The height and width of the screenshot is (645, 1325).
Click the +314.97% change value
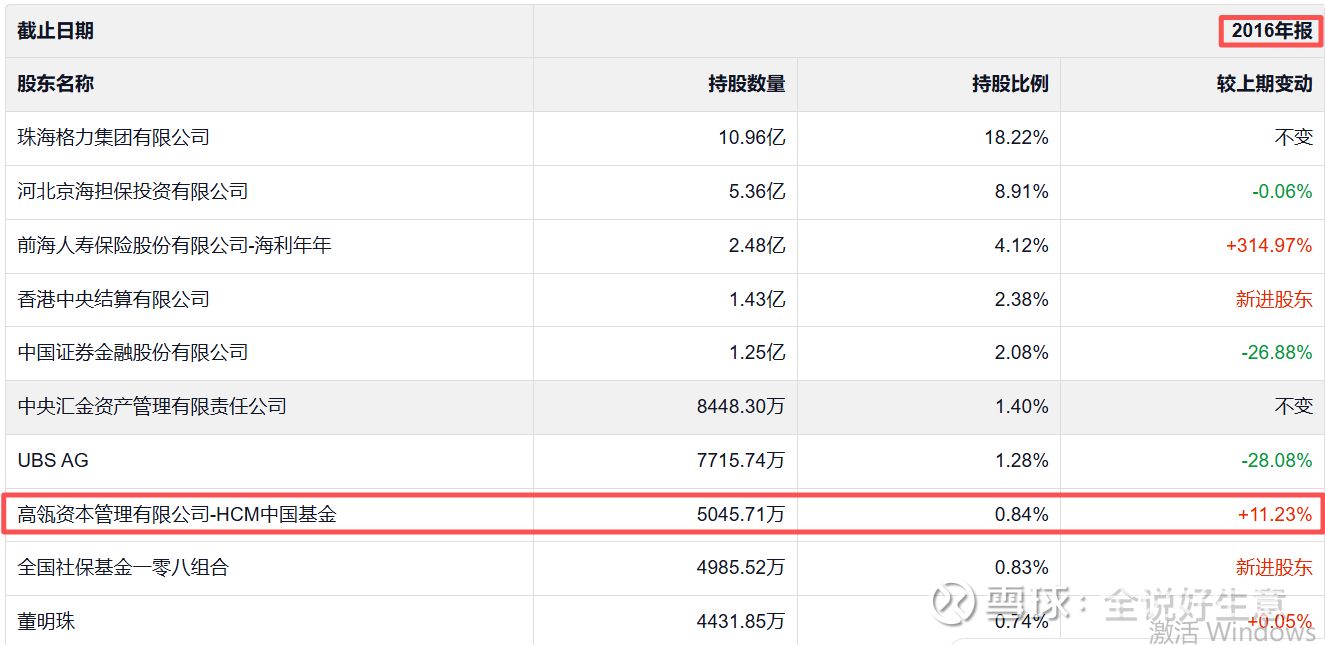click(x=1267, y=245)
